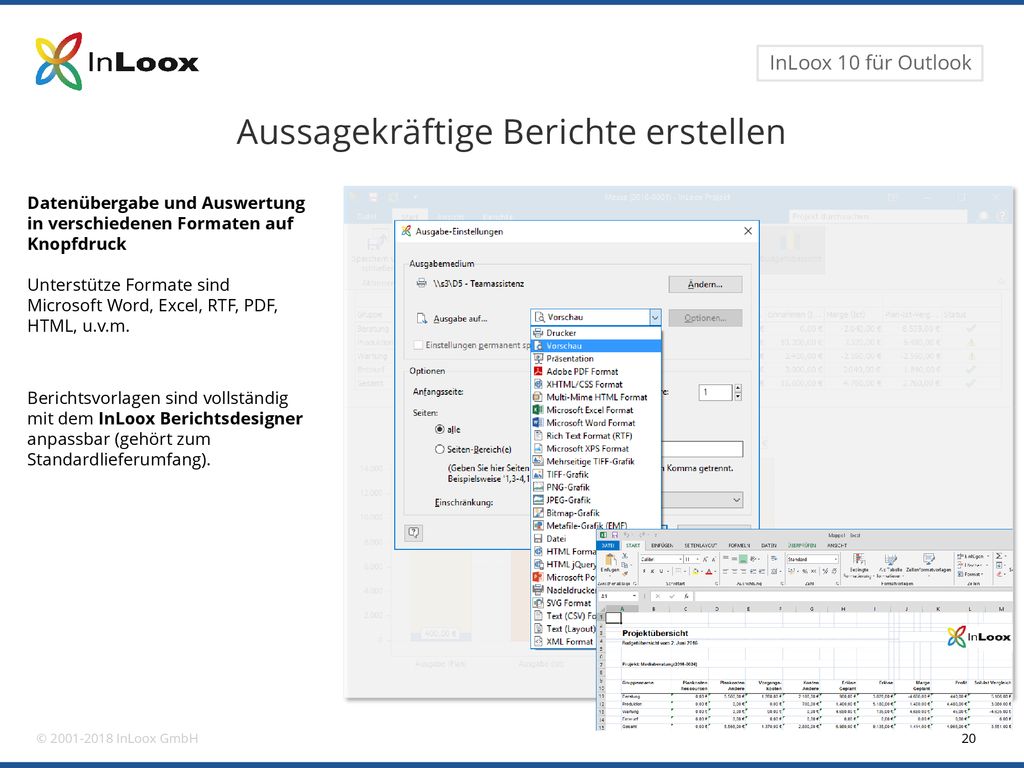
Task: Click the Rich Text Format (RTF) icon
Action: 538,436
